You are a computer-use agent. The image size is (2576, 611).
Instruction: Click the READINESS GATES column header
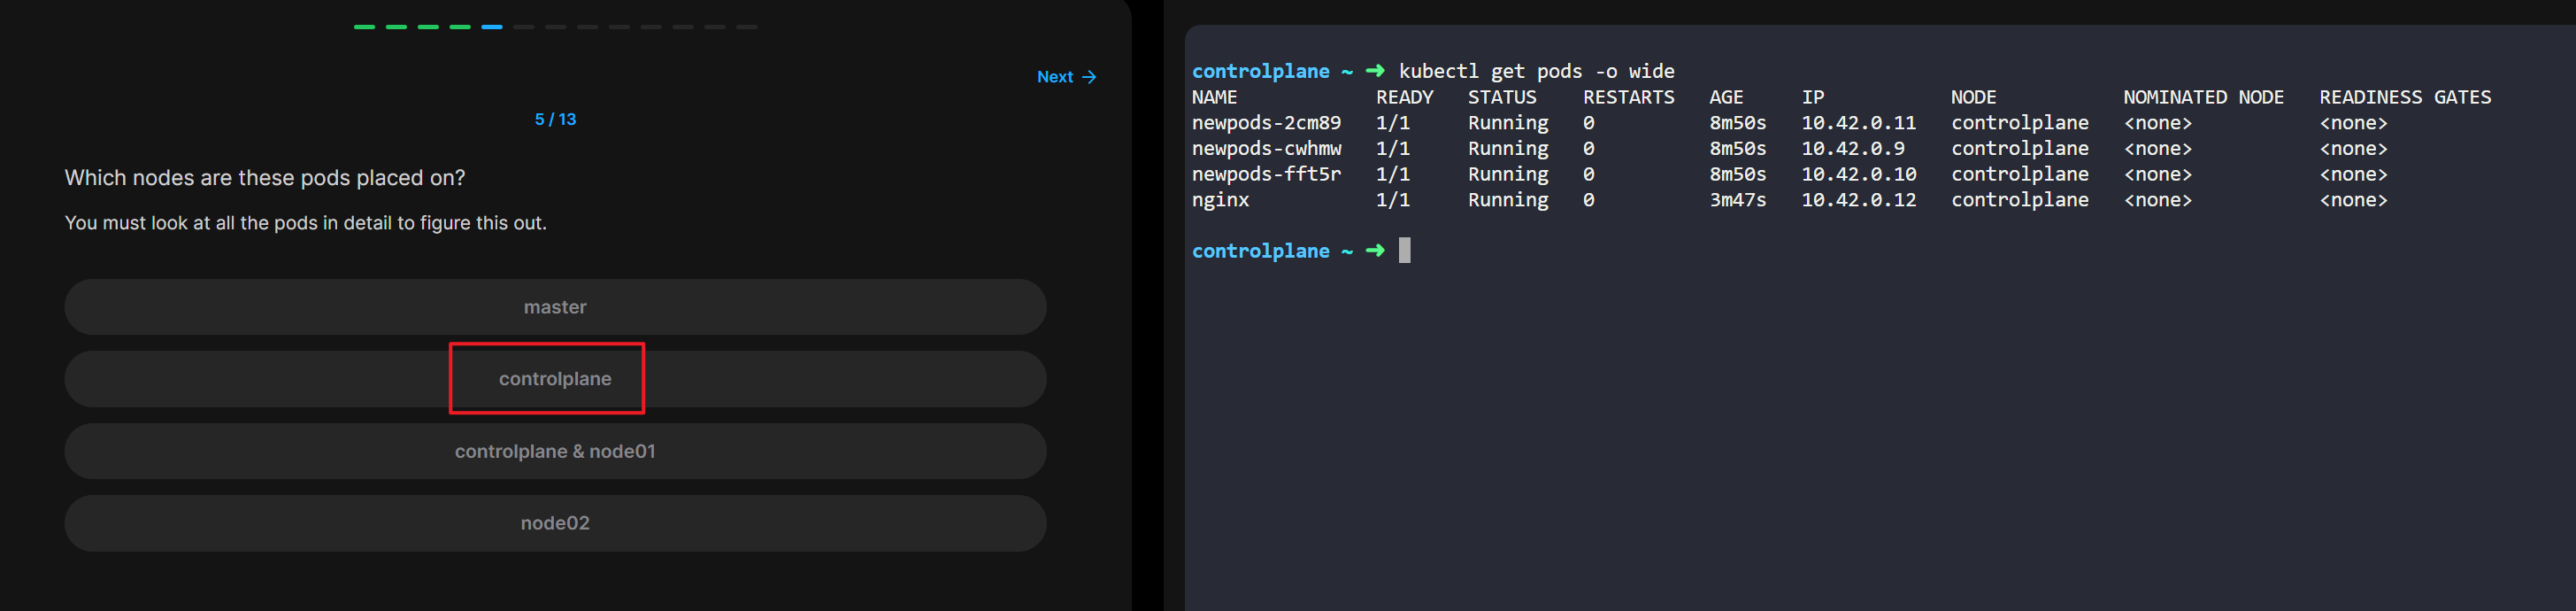click(2404, 97)
